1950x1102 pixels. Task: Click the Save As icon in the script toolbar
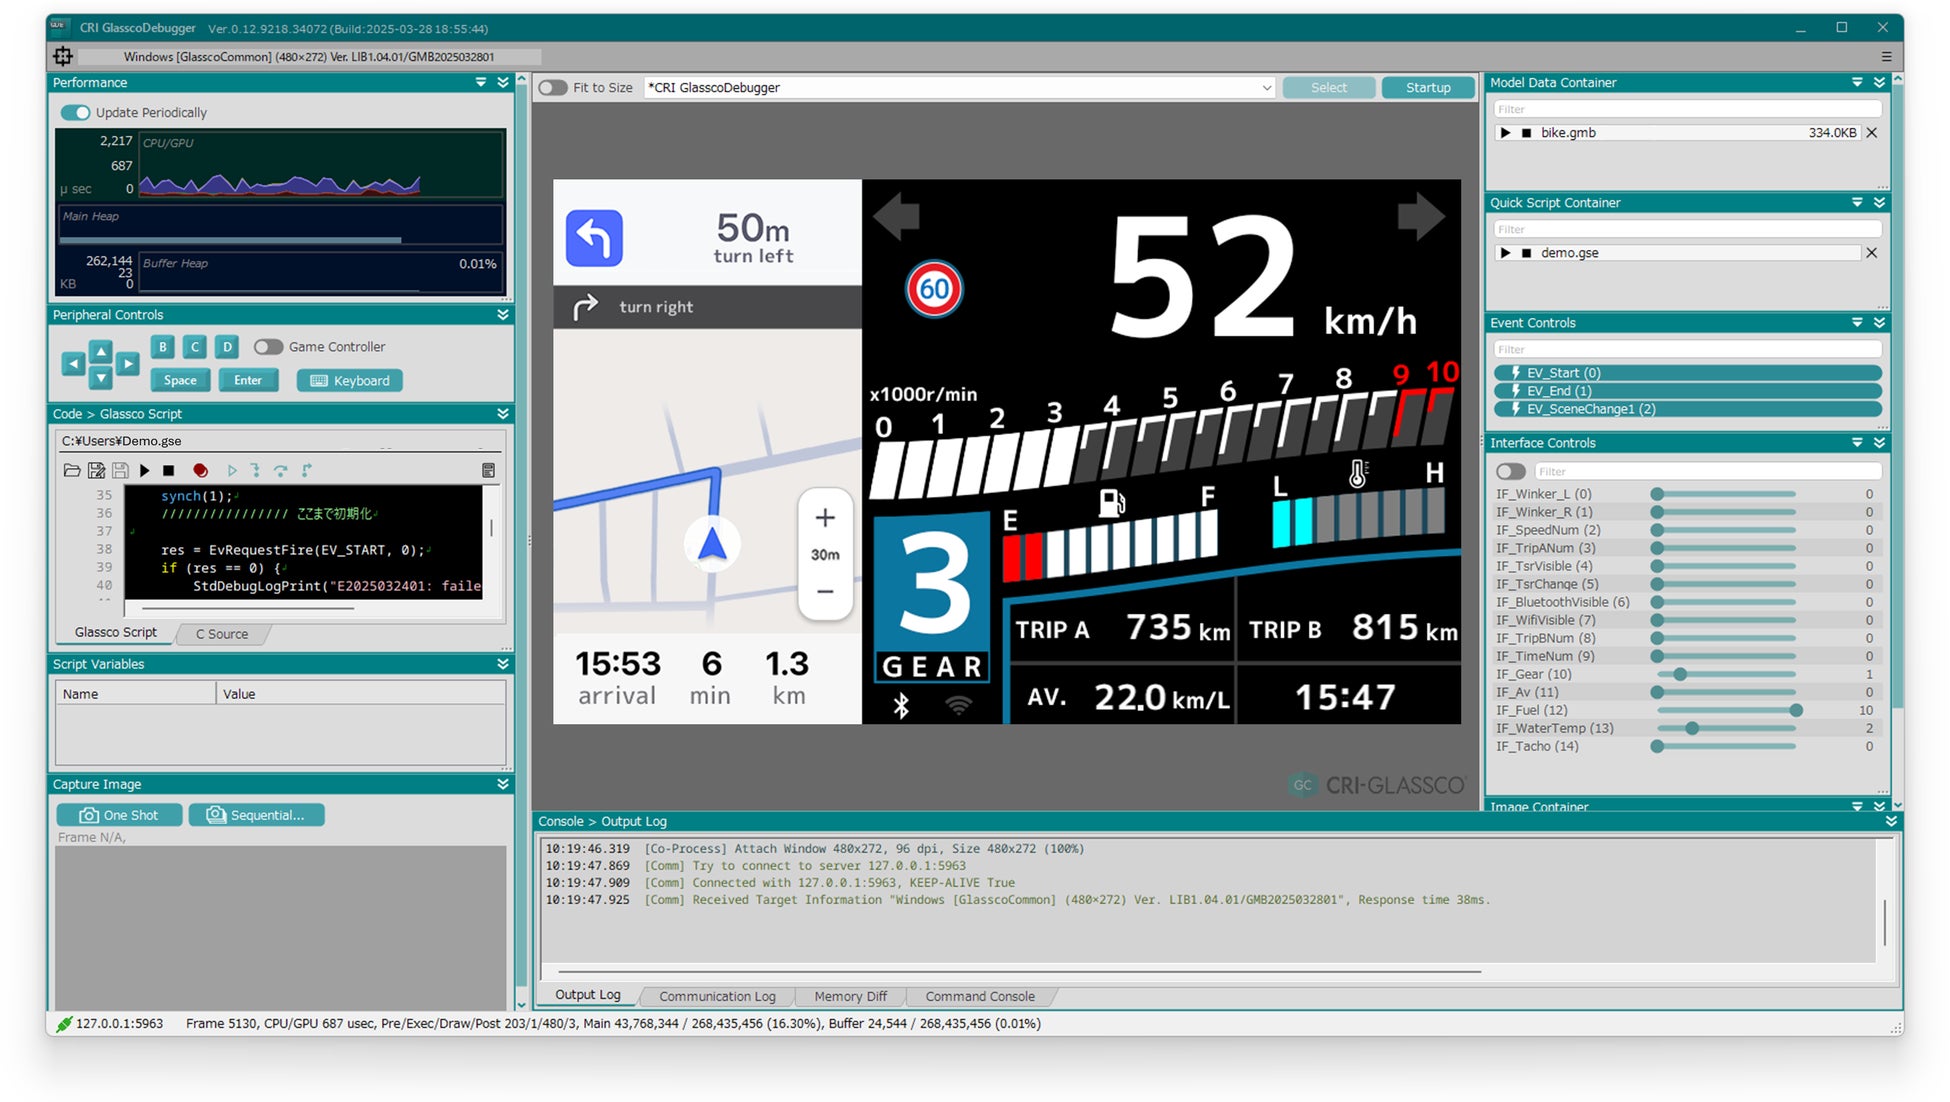[x=96, y=470]
